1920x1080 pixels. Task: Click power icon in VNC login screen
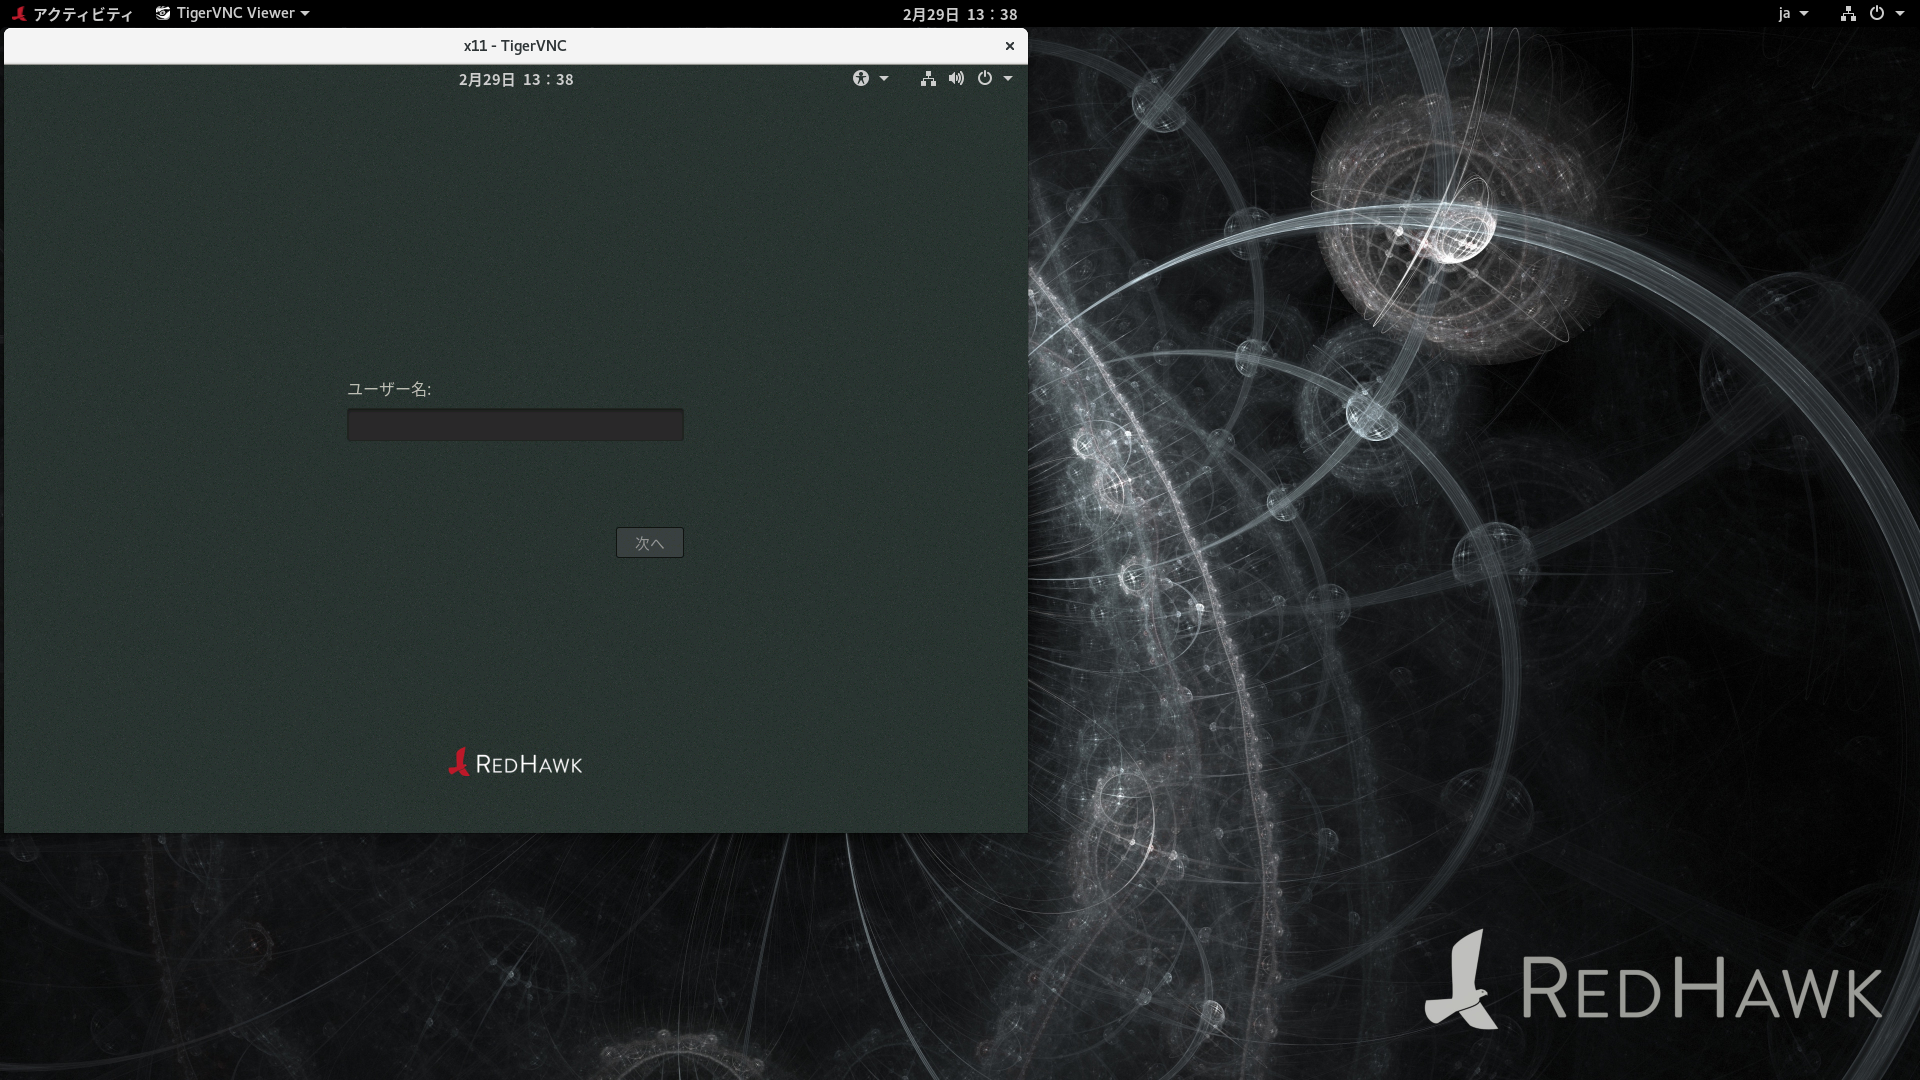point(985,78)
